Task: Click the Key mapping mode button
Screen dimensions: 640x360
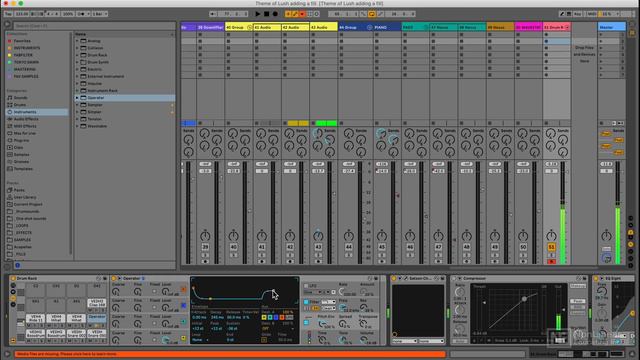Action: [x=578, y=14]
